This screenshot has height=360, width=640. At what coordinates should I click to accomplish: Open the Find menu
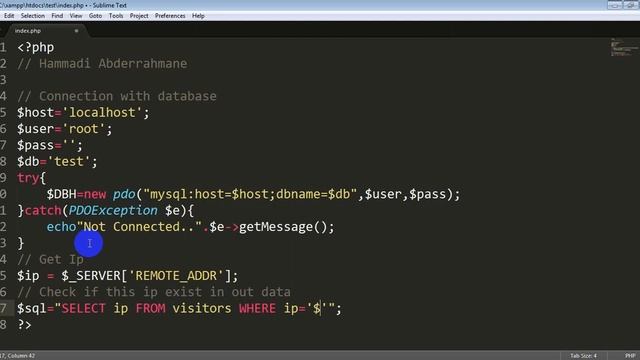pyautogui.click(x=57, y=16)
